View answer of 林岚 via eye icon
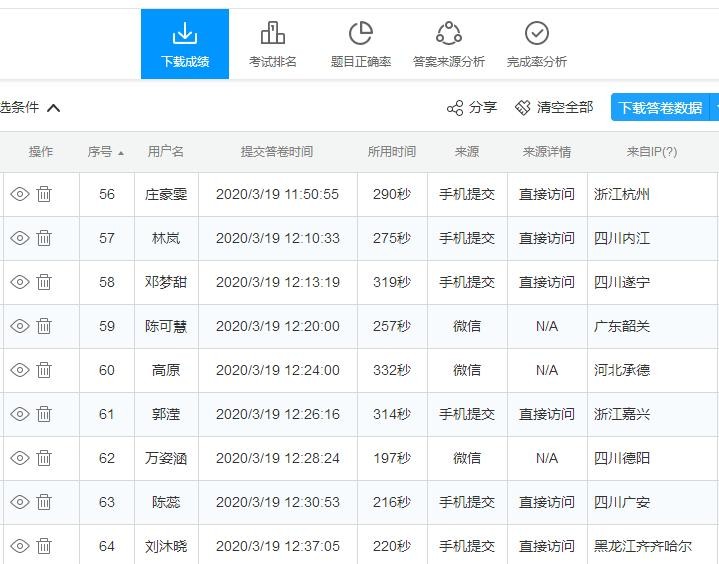 tap(20, 238)
